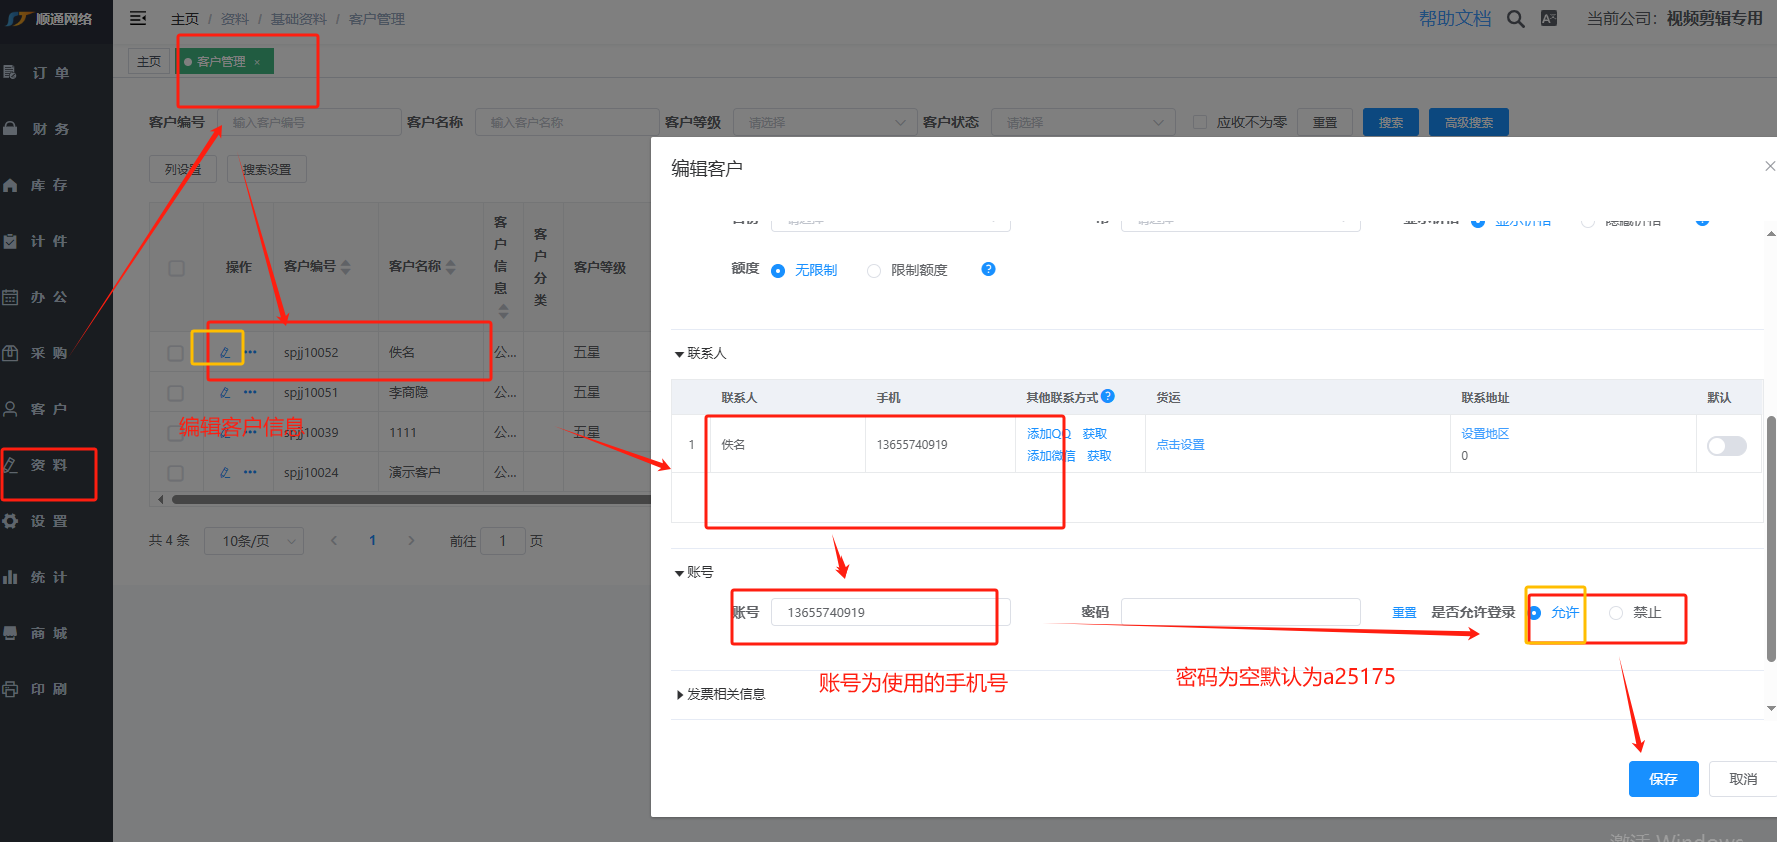Click the 资料 sidebar icon
Image resolution: width=1777 pixels, height=842 pixels.
tap(11, 465)
